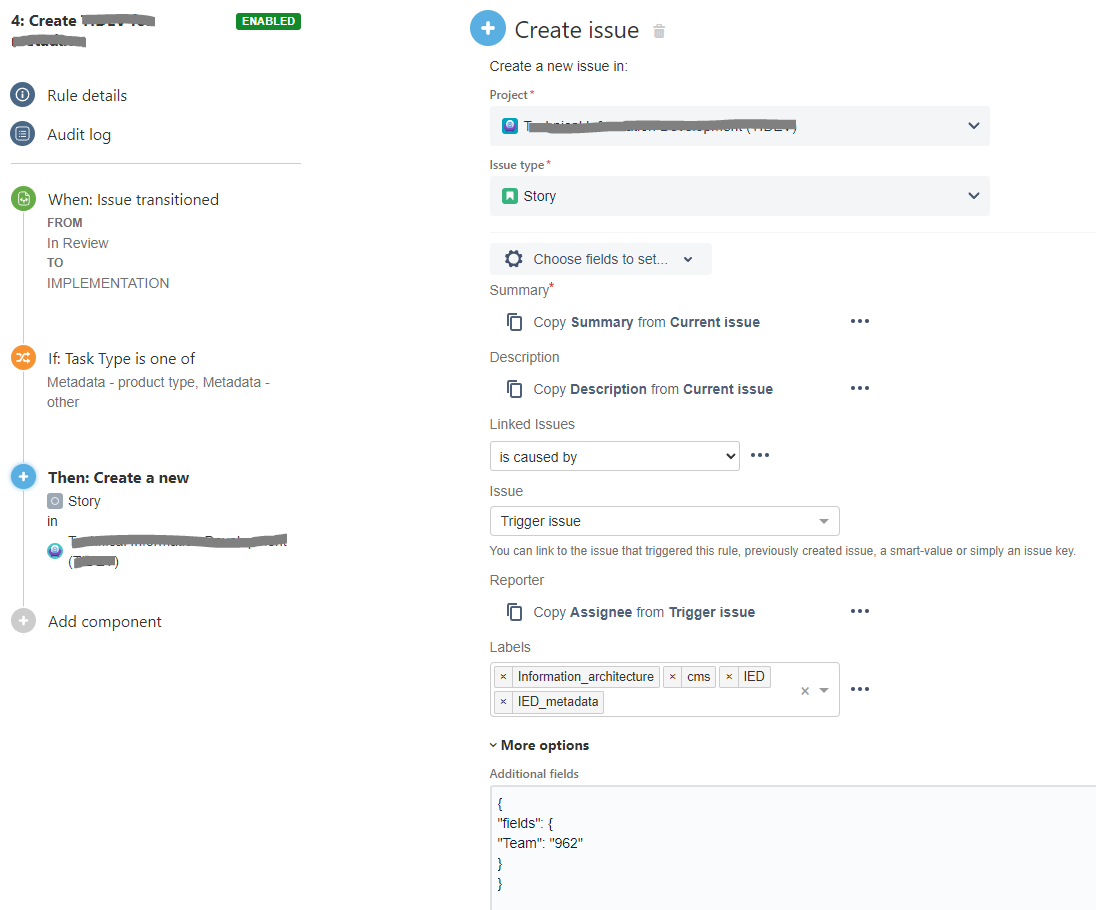The image size is (1096, 910).
Task: Click the Audit log icon in sidebar
Action: pos(22,134)
